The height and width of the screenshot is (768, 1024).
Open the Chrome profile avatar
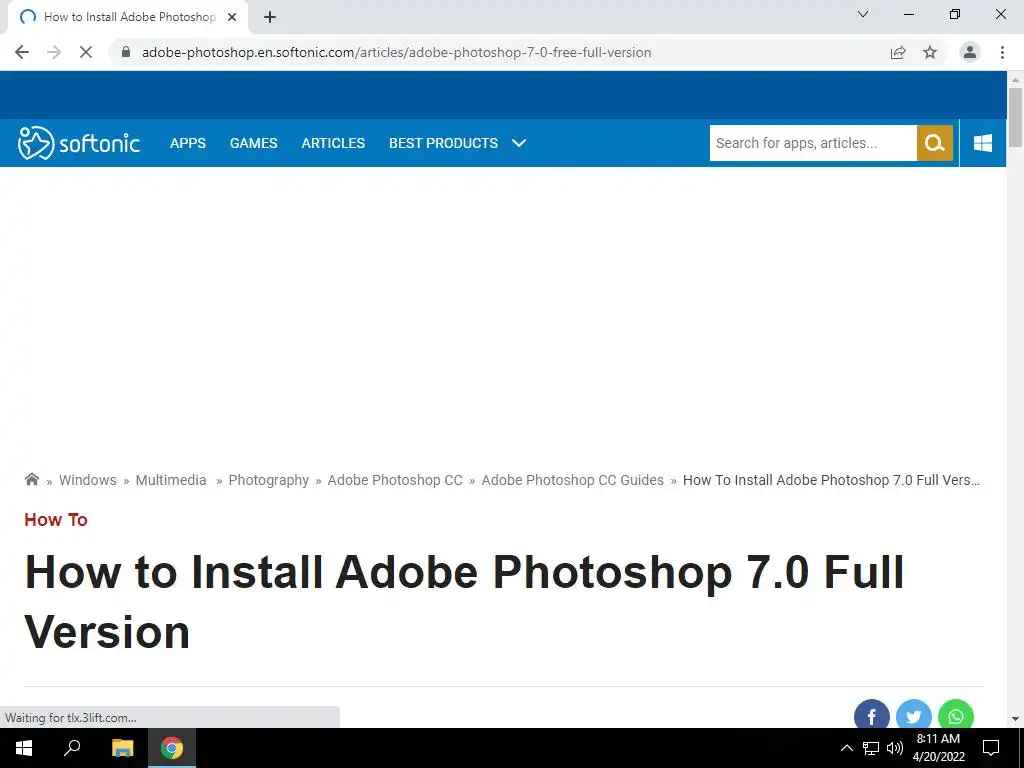coord(970,52)
